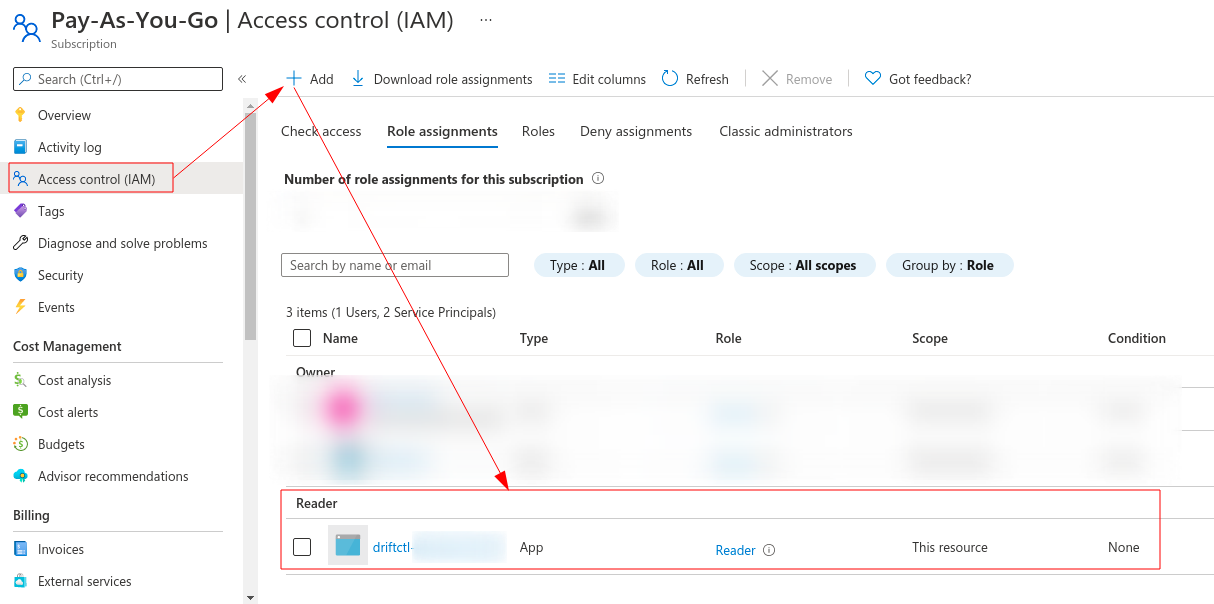
Task: Open the Edit columns tool
Action: tap(597, 78)
